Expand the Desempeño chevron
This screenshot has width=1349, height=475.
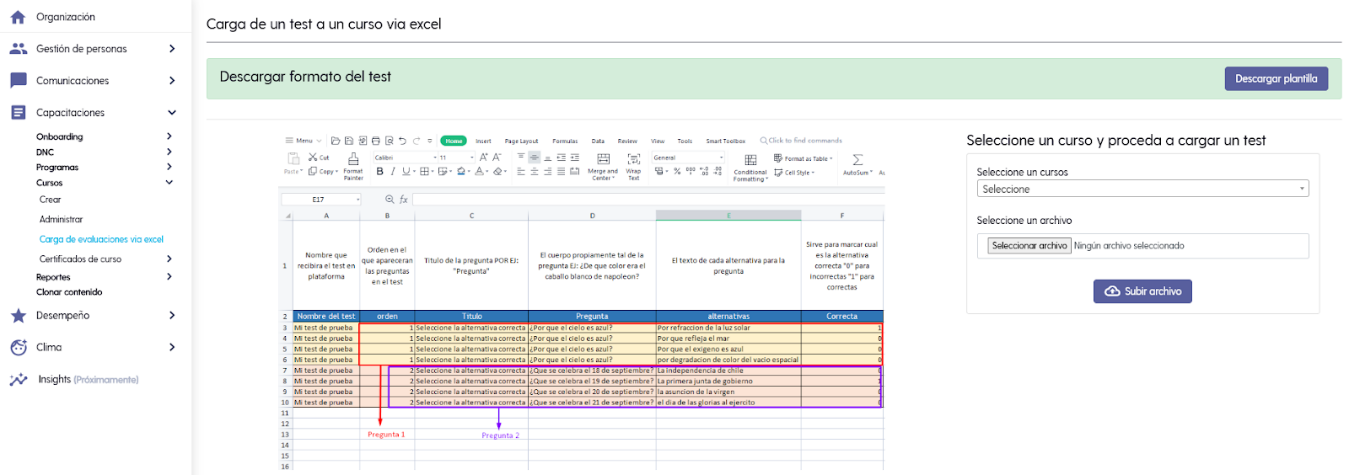172,315
